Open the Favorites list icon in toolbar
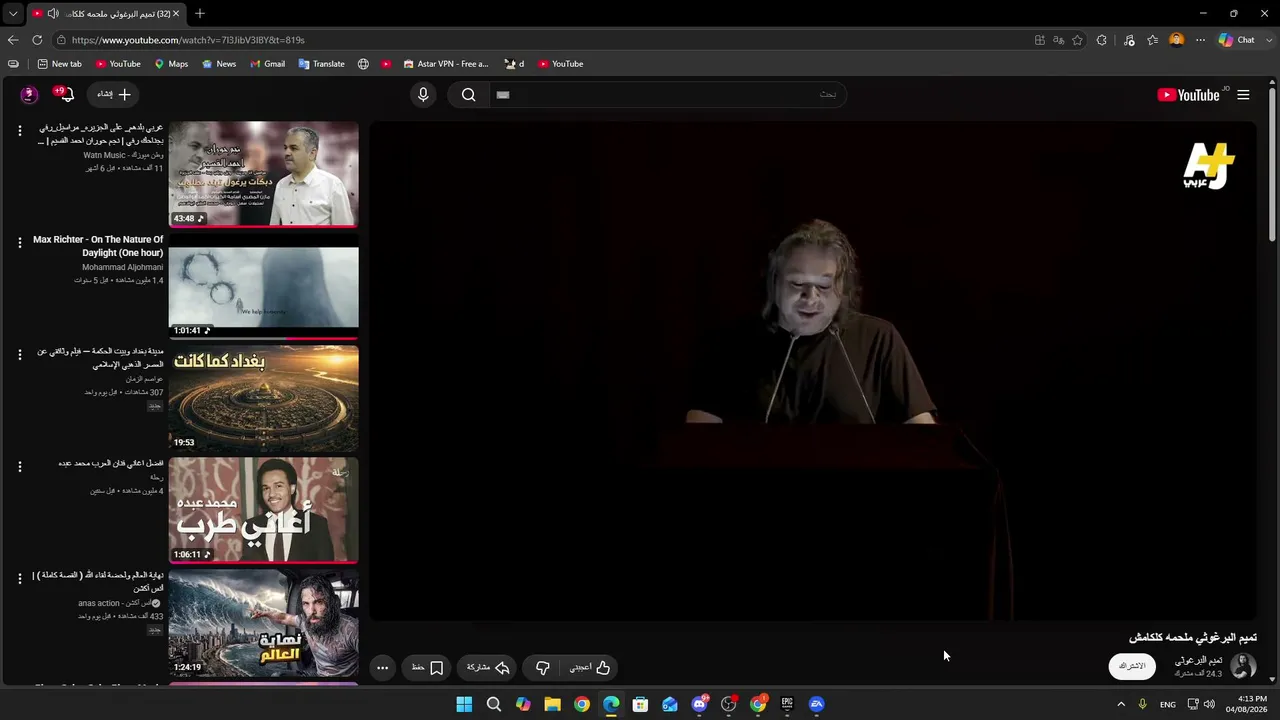This screenshot has width=1280, height=720. tap(1152, 40)
